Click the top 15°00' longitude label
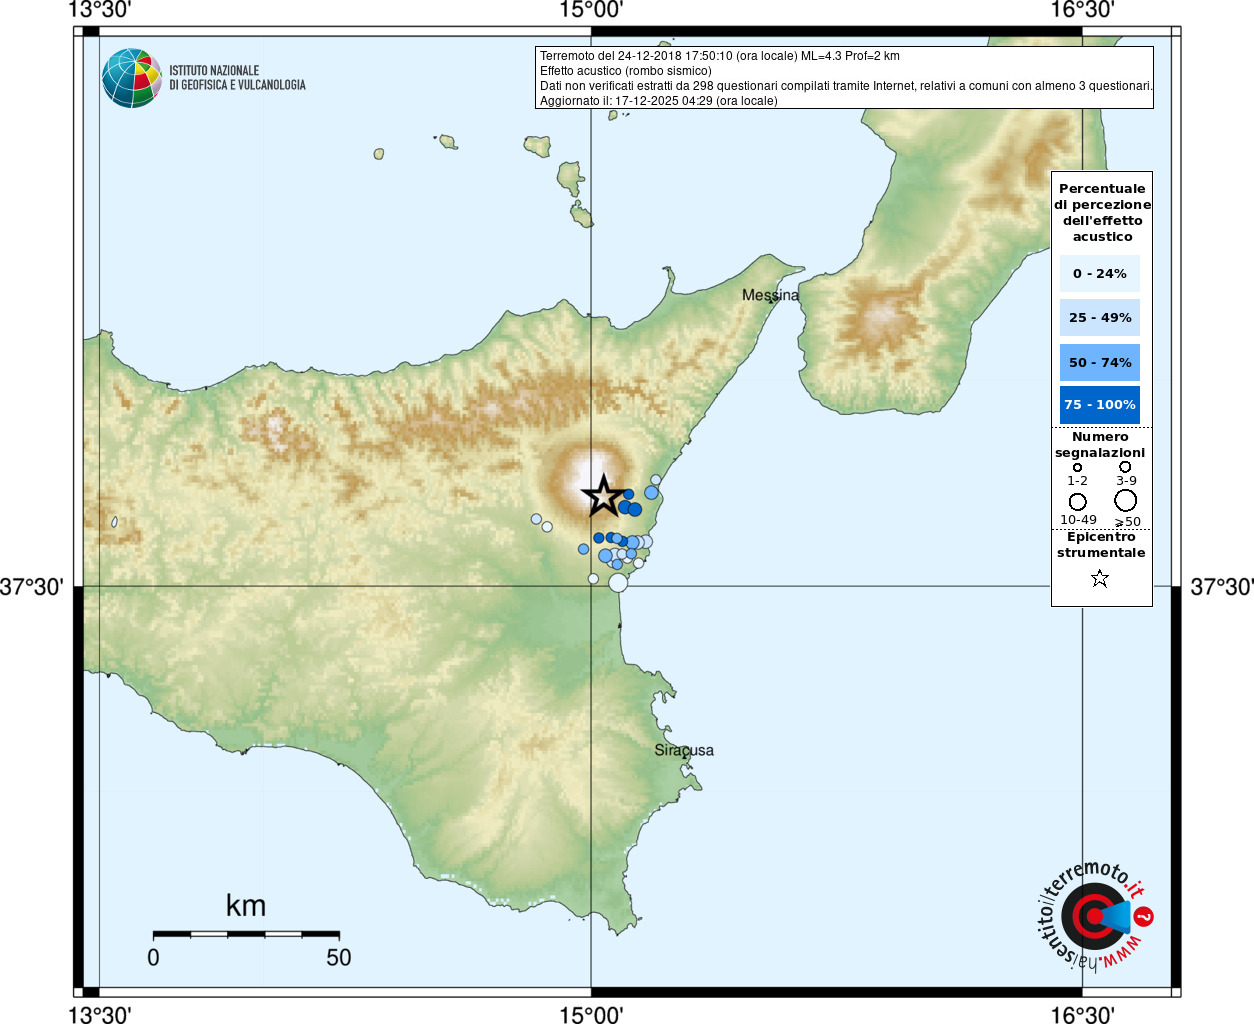Image resolution: width=1254 pixels, height=1024 pixels. click(591, 10)
